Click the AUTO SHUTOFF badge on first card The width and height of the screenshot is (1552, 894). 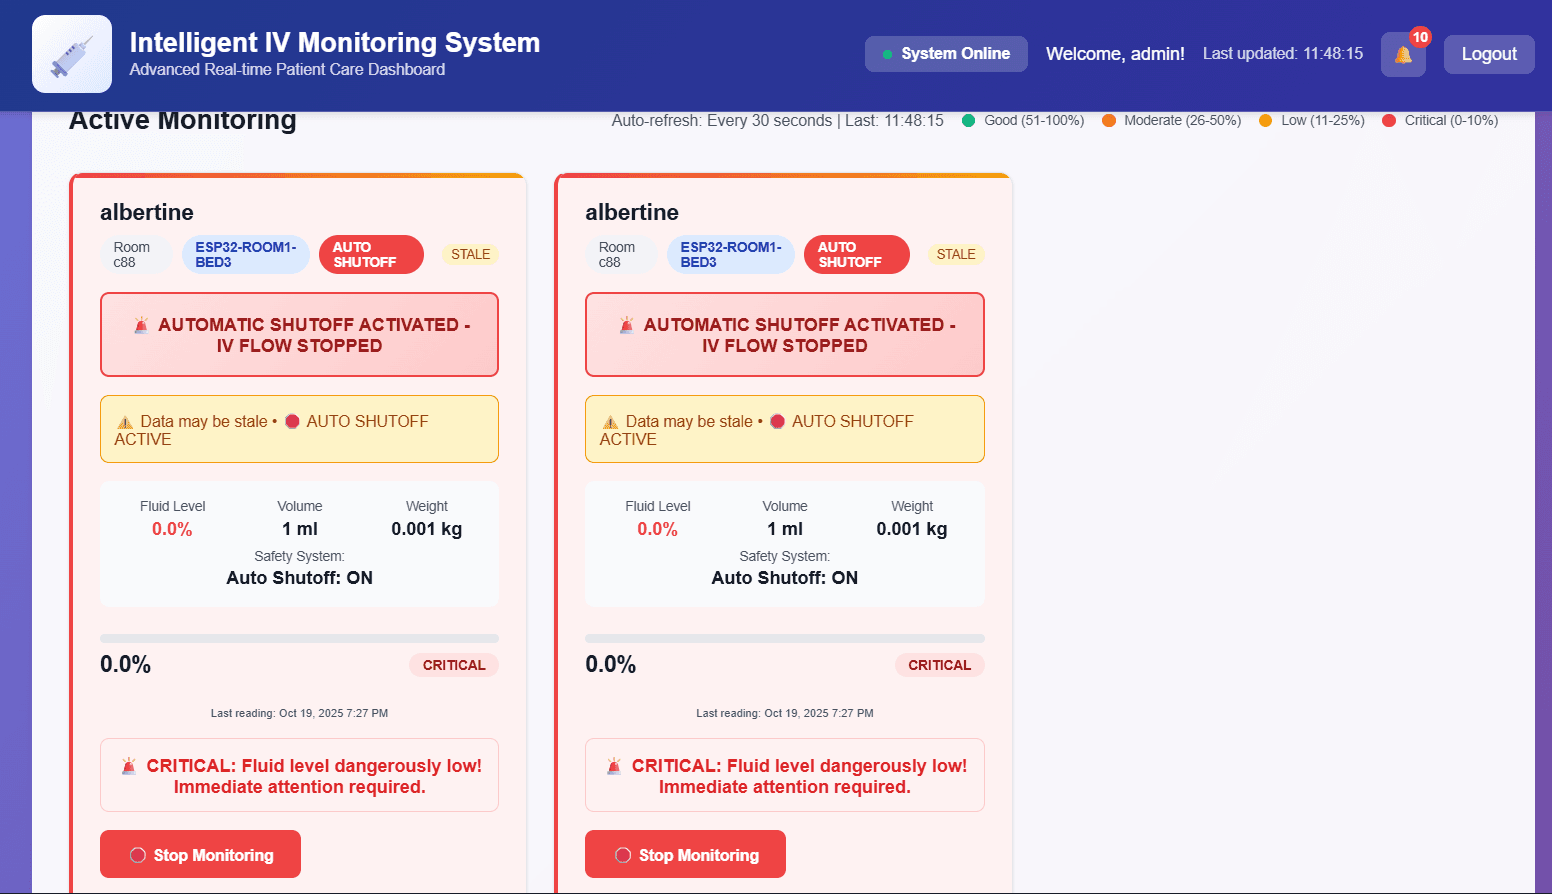371,254
